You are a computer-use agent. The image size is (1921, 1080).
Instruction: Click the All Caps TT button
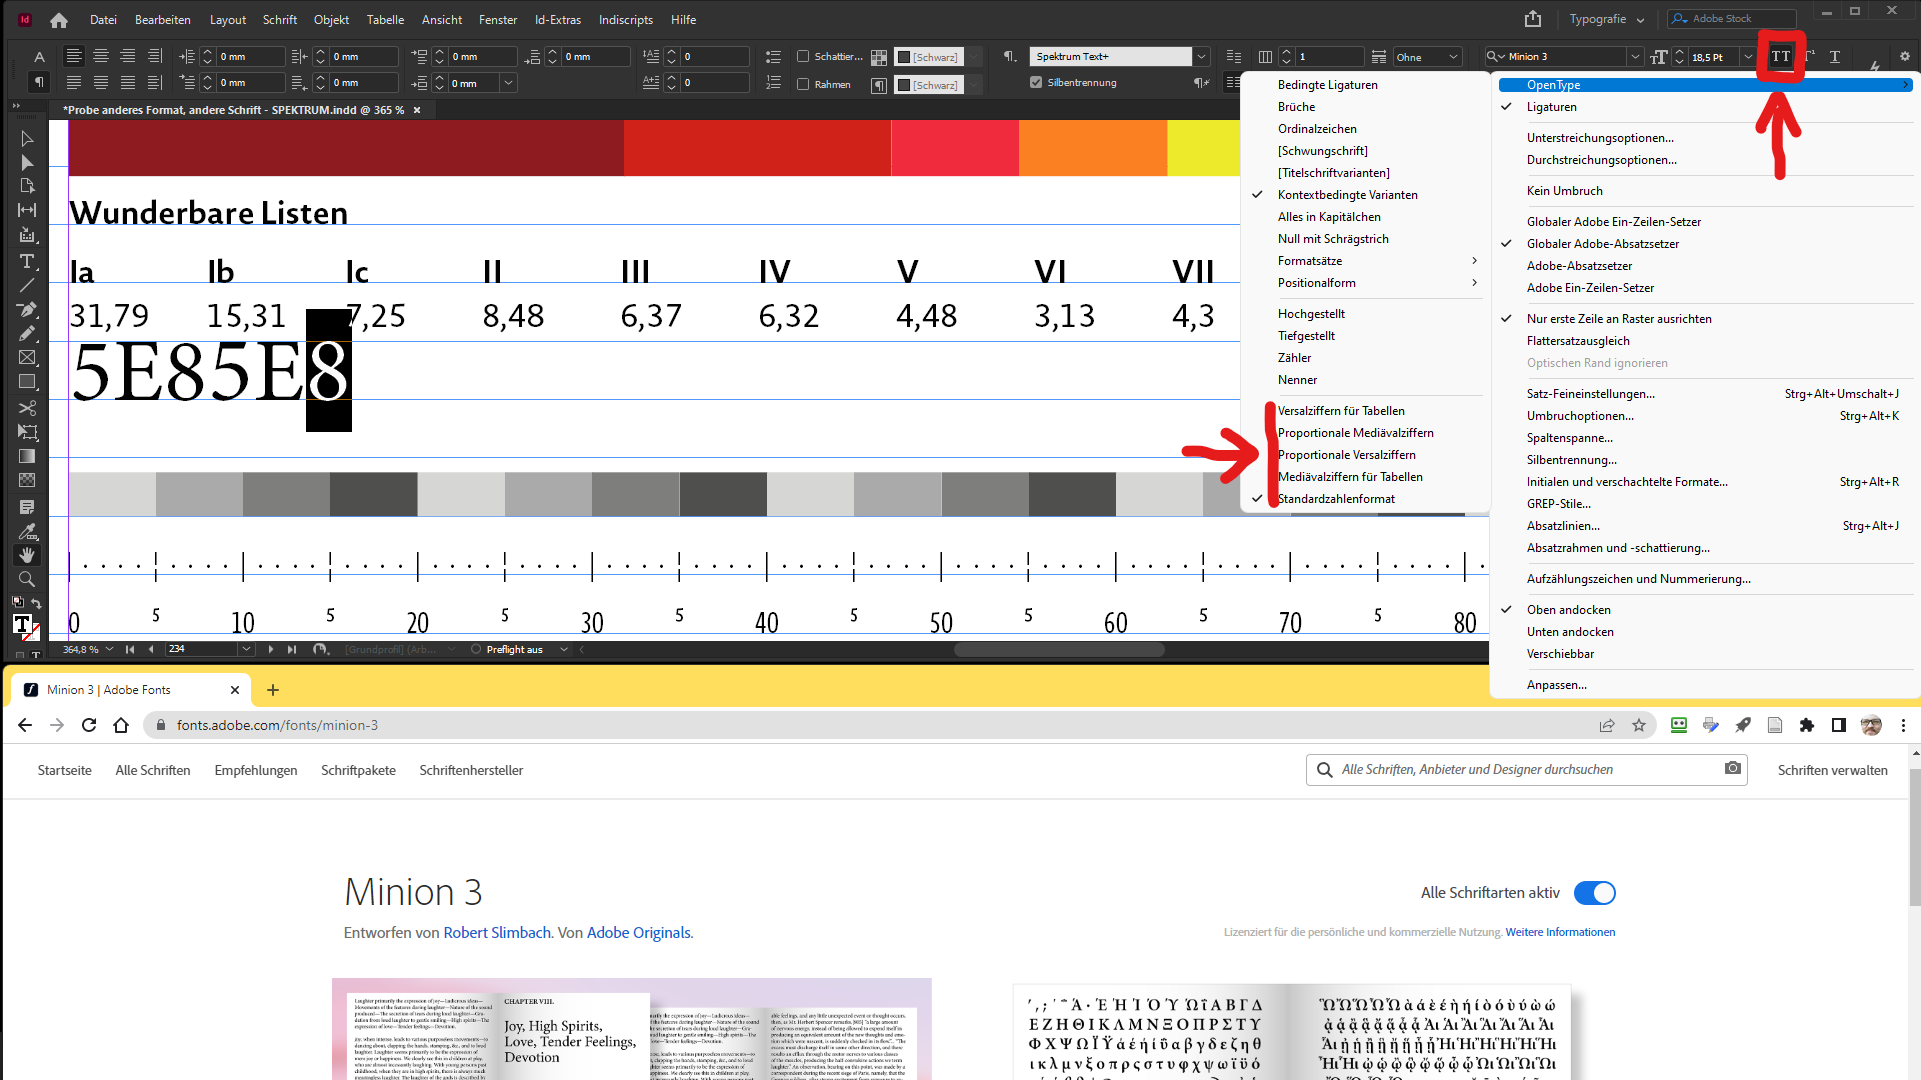(x=1781, y=57)
